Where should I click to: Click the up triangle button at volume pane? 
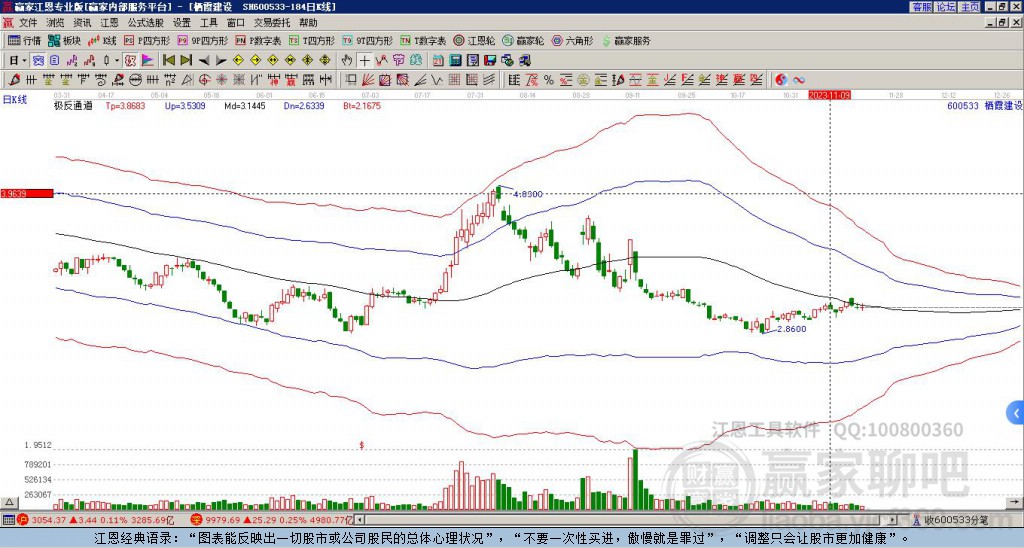tap(9, 502)
